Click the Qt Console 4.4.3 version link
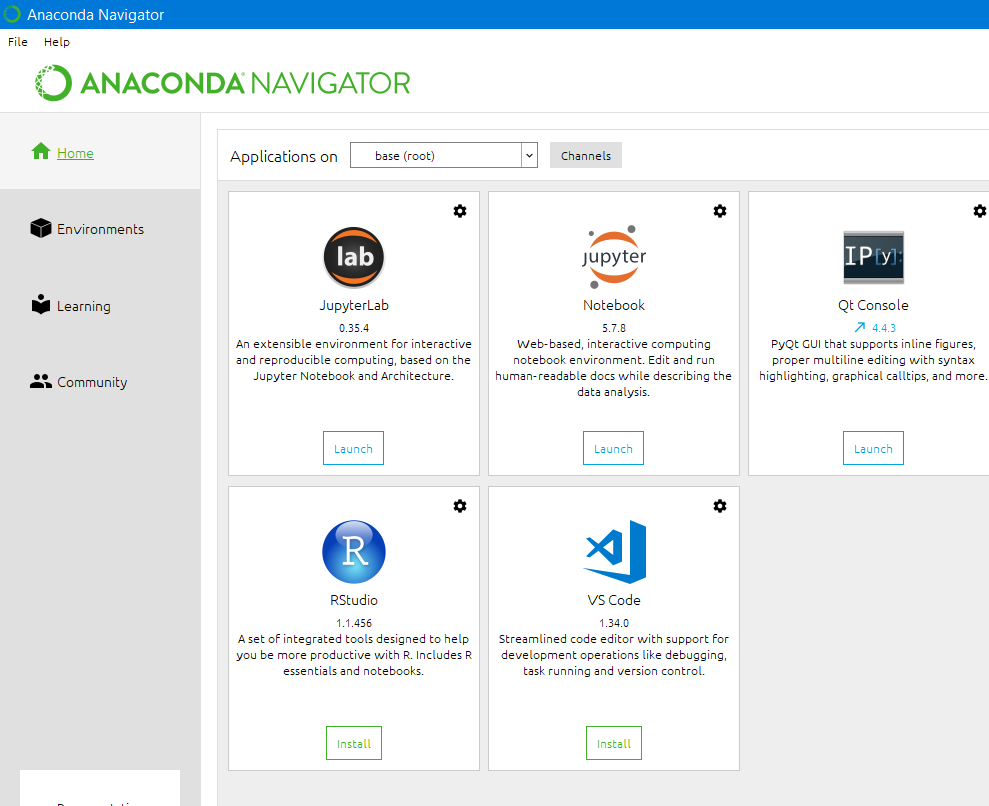This screenshot has height=806, width=989. coord(884,328)
